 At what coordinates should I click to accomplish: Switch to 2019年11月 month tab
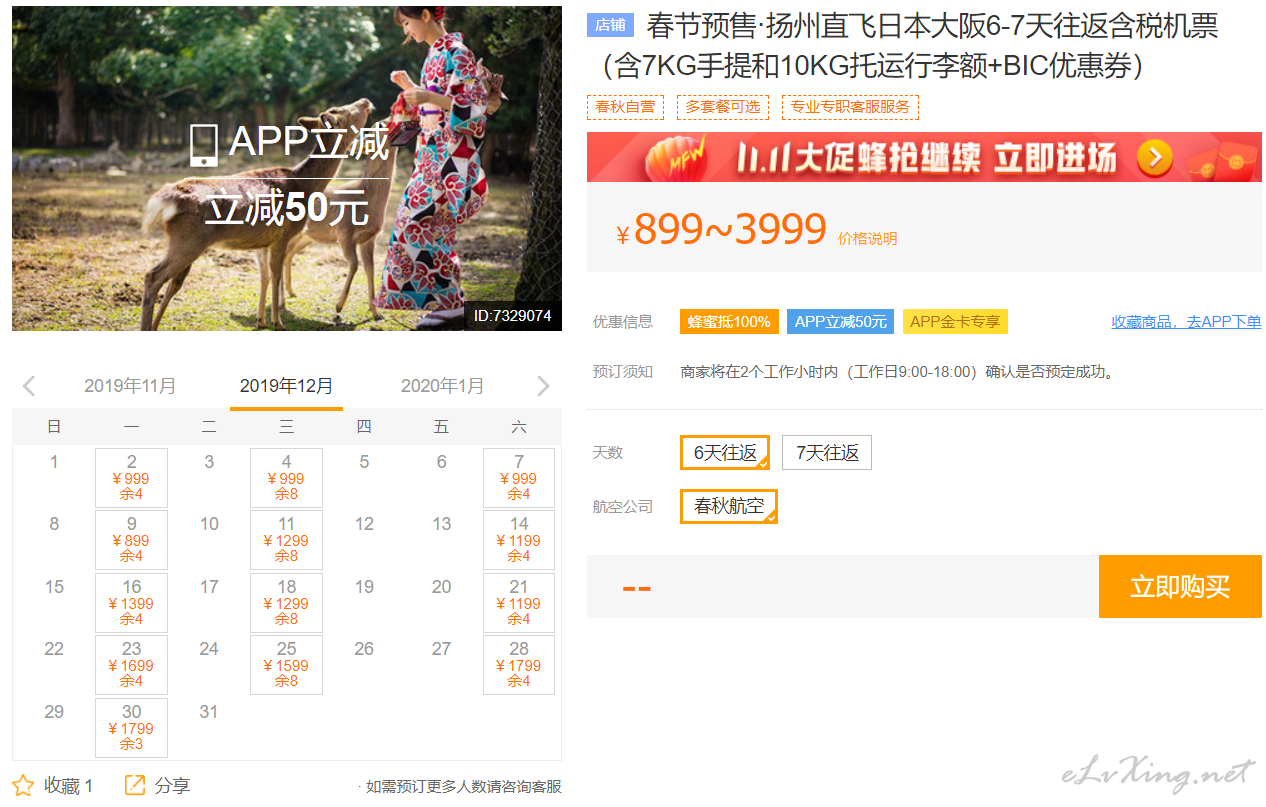click(130, 386)
